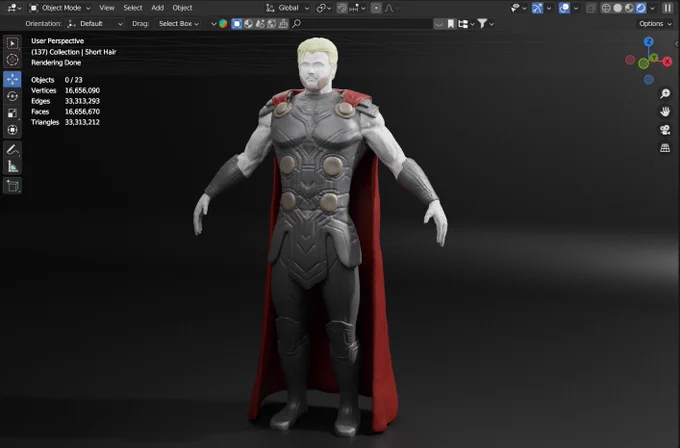Image resolution: width=680 pixels, height=448 pixels.
Task: Pick the Annotate pencil tool
Action: click(12, 150)
